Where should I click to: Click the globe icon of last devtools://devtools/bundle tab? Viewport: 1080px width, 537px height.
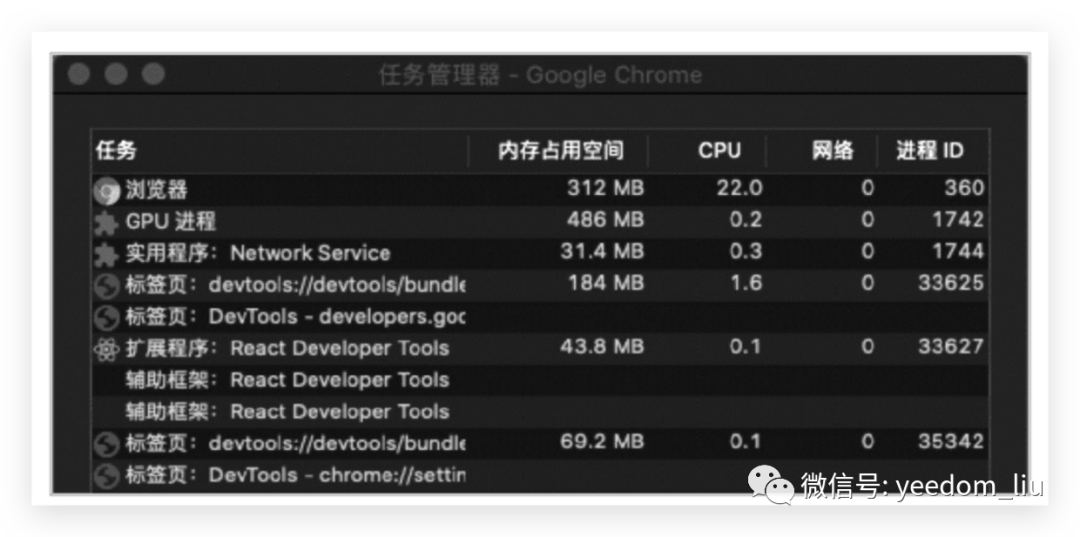106,443
